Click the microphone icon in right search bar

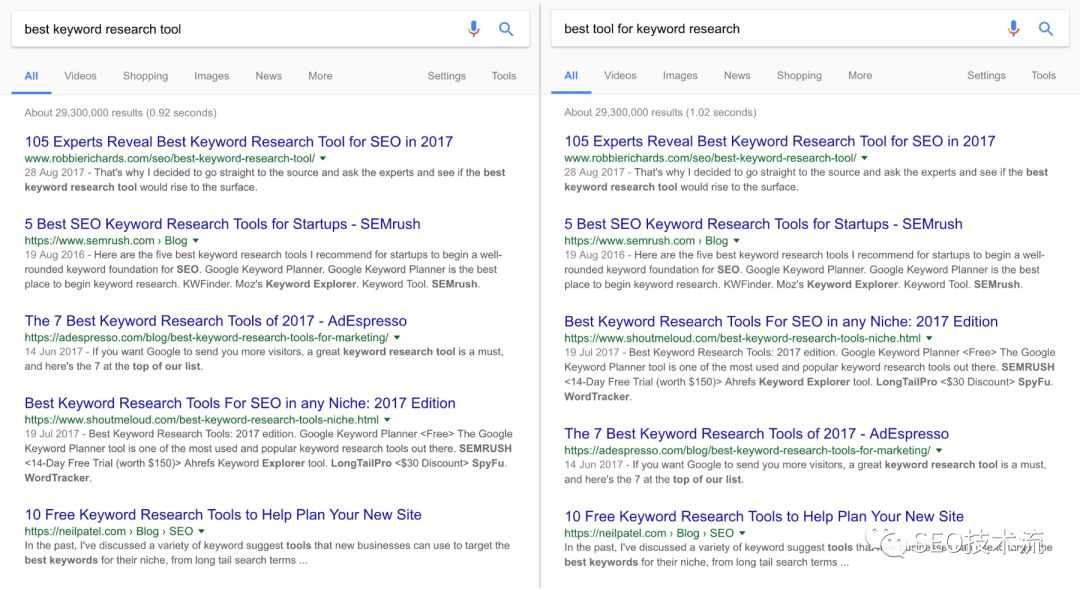pyautogui.click(x=1014, y=29)
